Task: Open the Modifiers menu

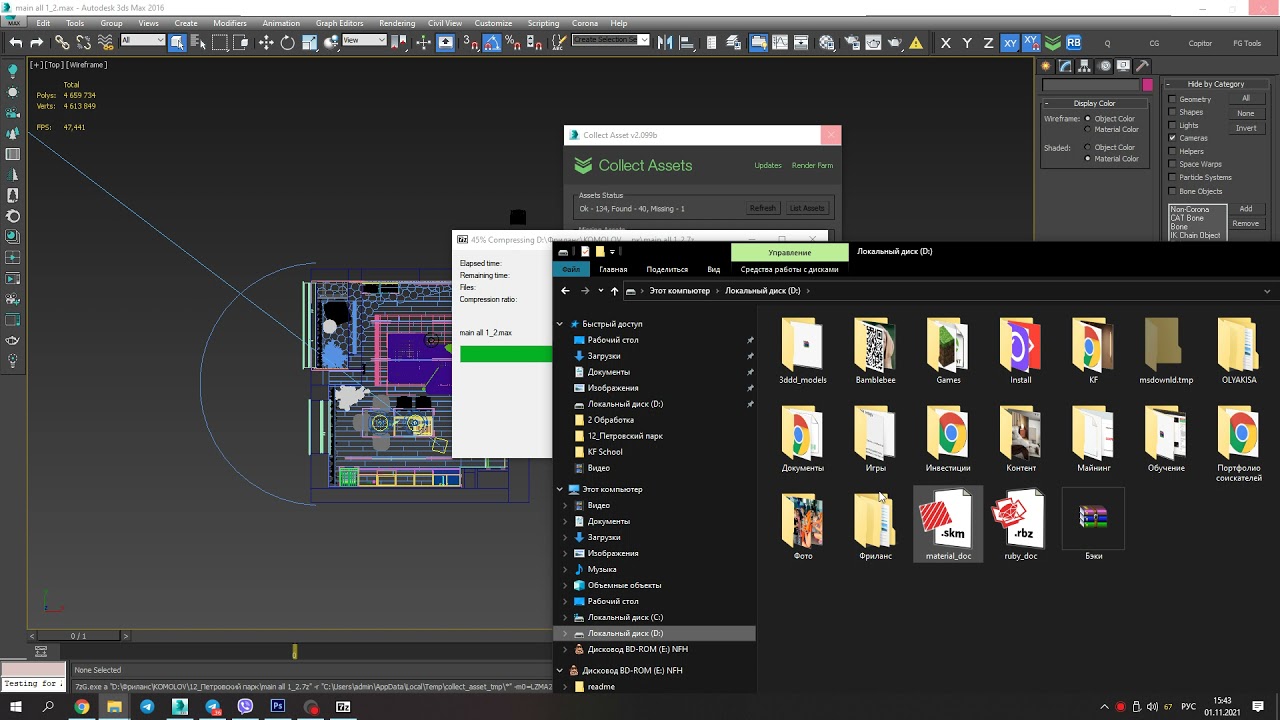Action: tap(230, 23)
